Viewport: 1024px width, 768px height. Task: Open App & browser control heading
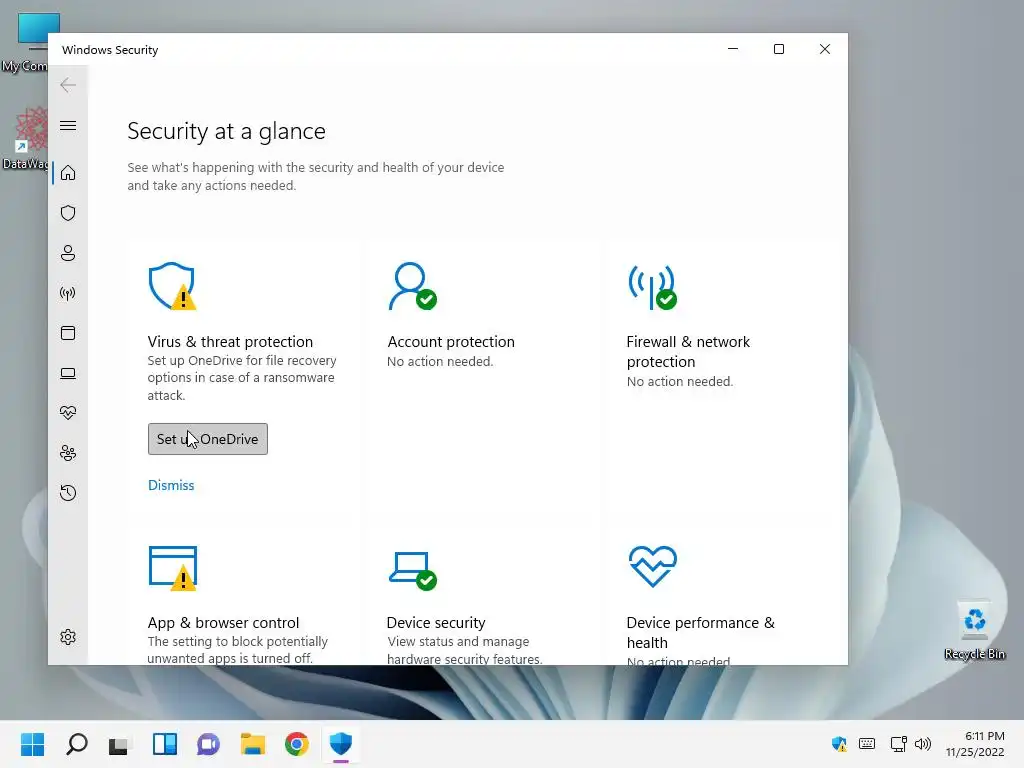223,622
